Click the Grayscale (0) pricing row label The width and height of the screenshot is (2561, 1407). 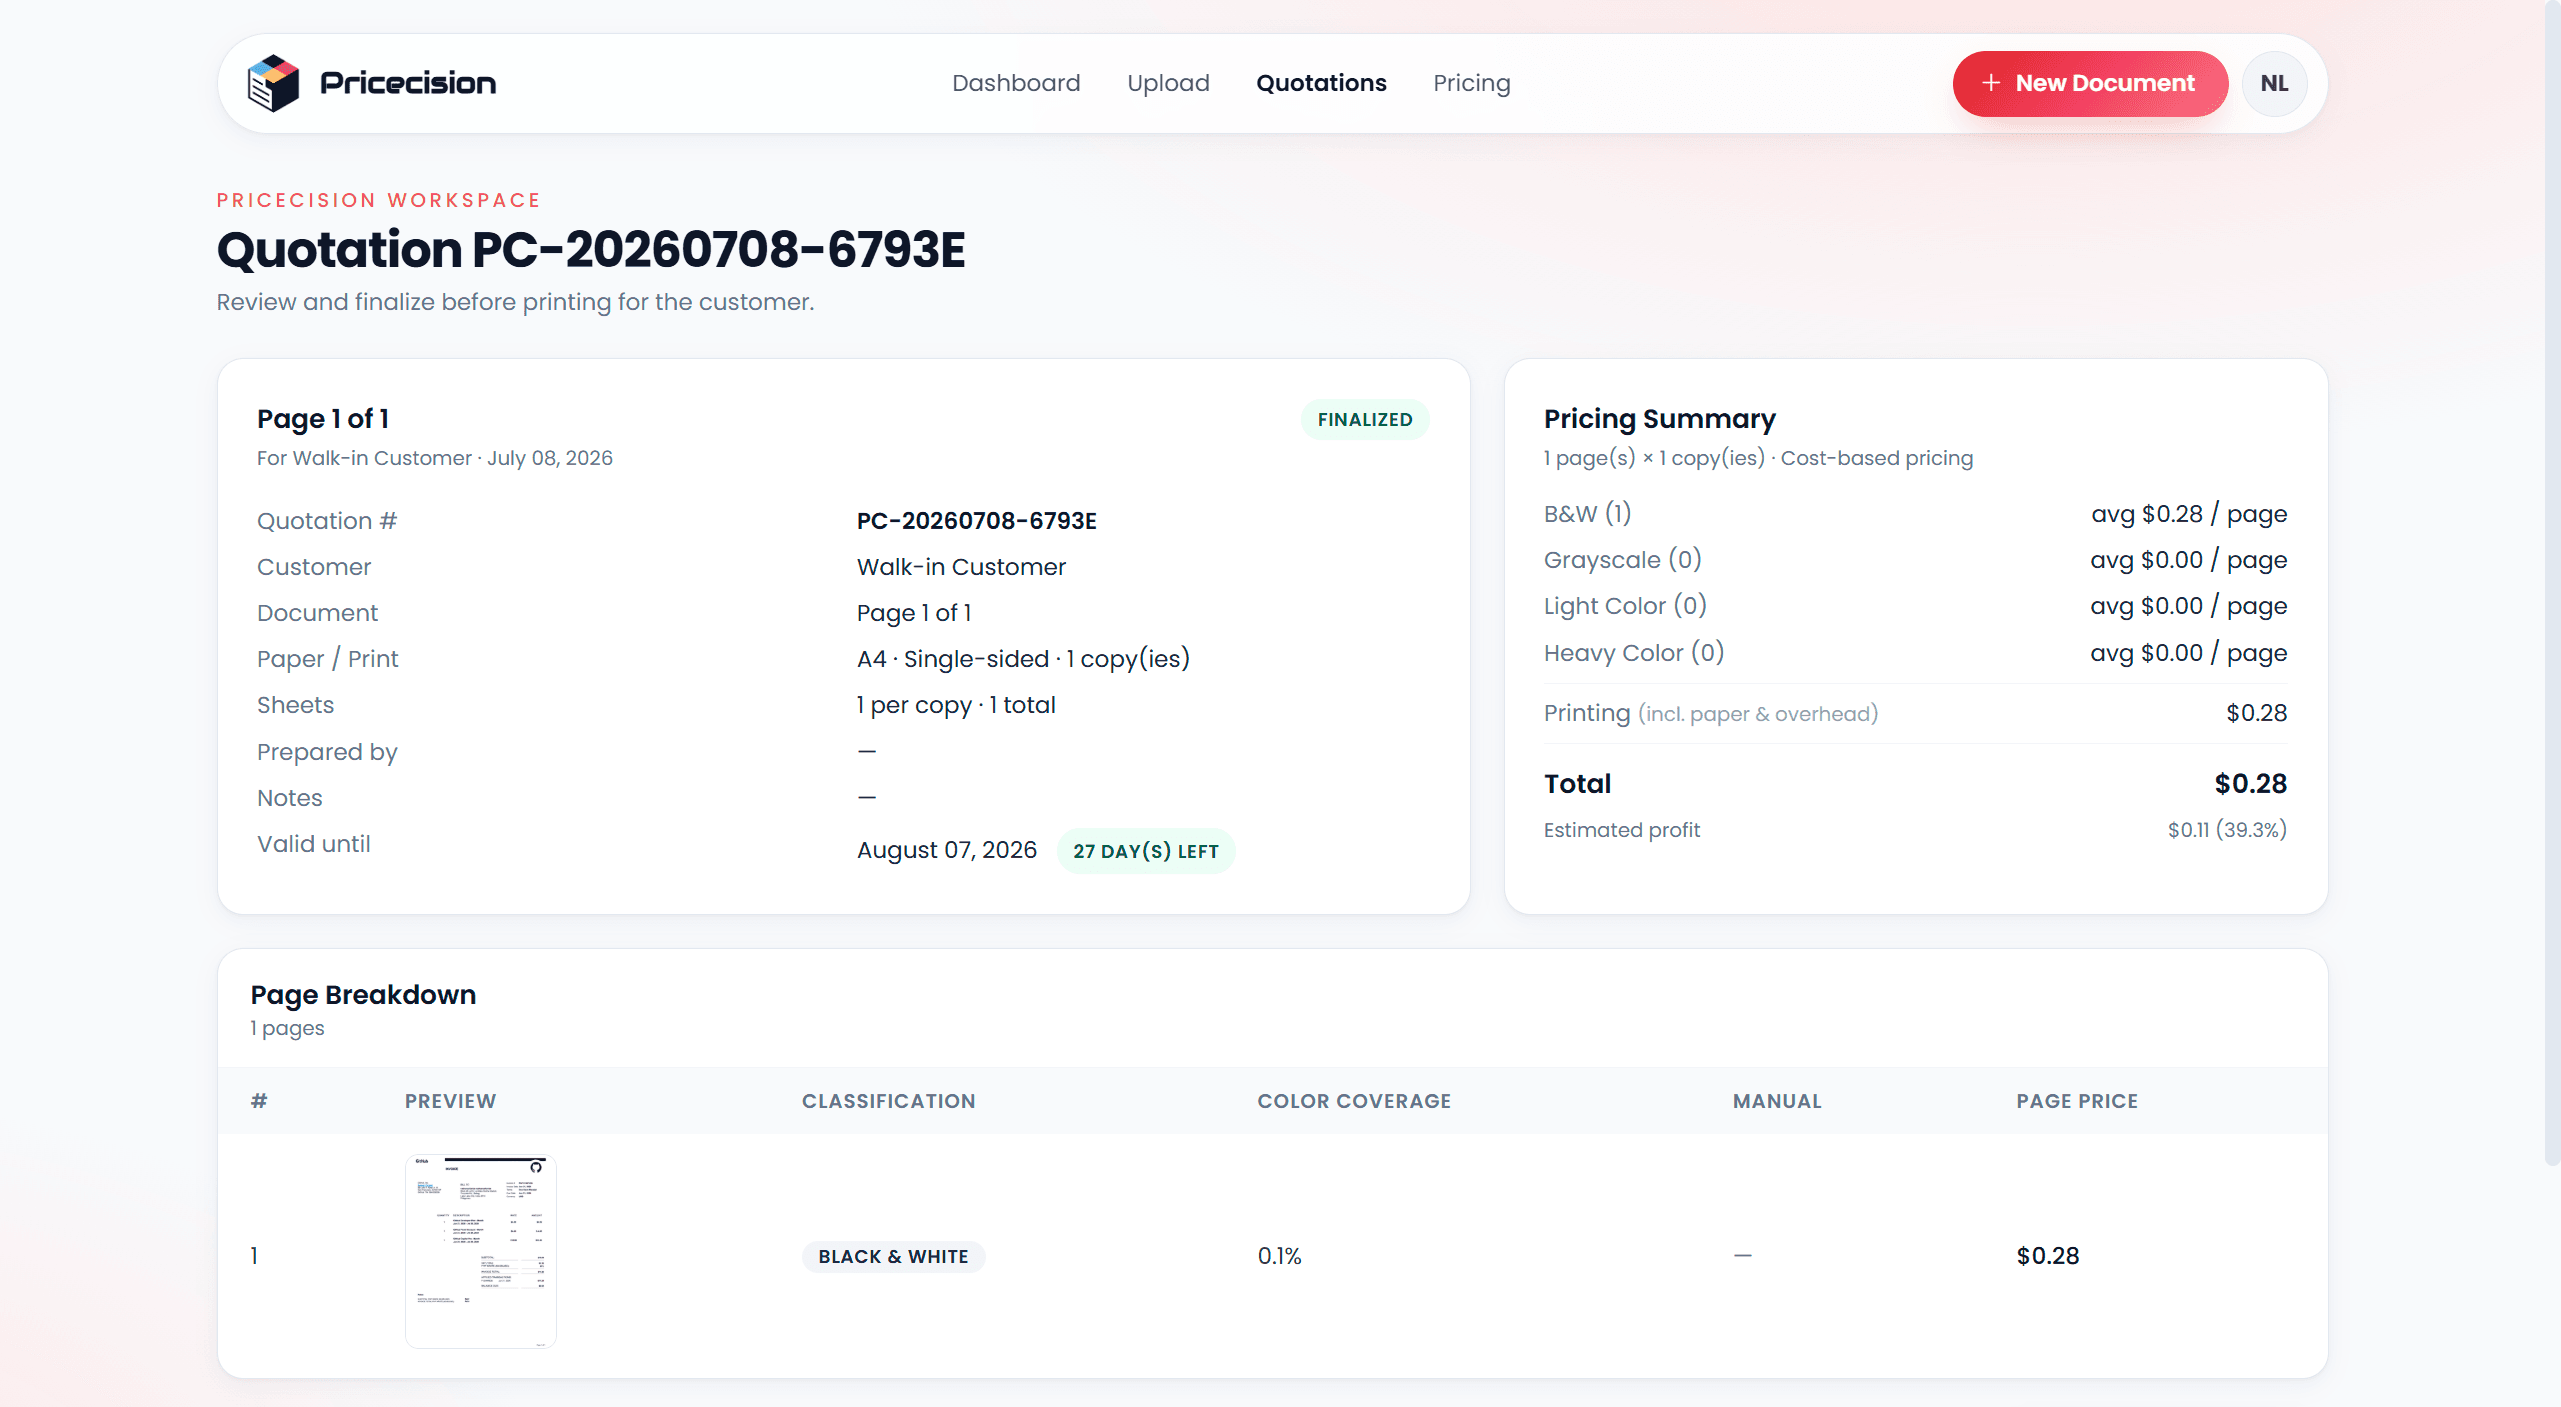(x=1622, y=560)
